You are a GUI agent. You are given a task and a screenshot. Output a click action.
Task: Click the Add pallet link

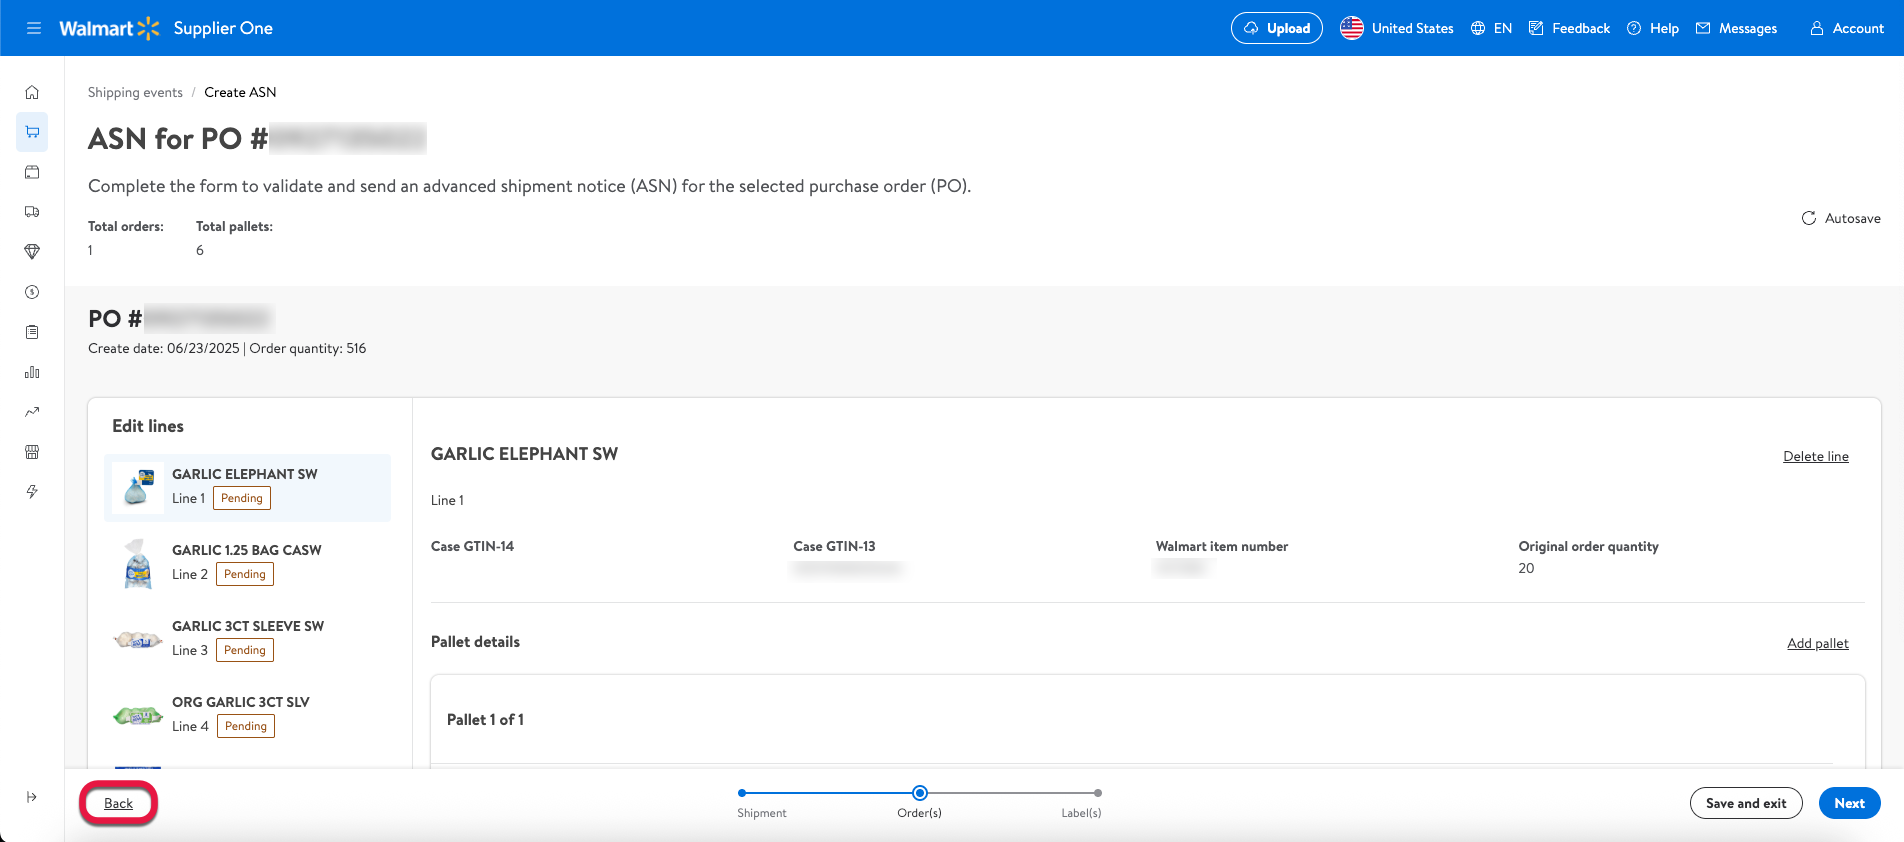point(1817,643)
